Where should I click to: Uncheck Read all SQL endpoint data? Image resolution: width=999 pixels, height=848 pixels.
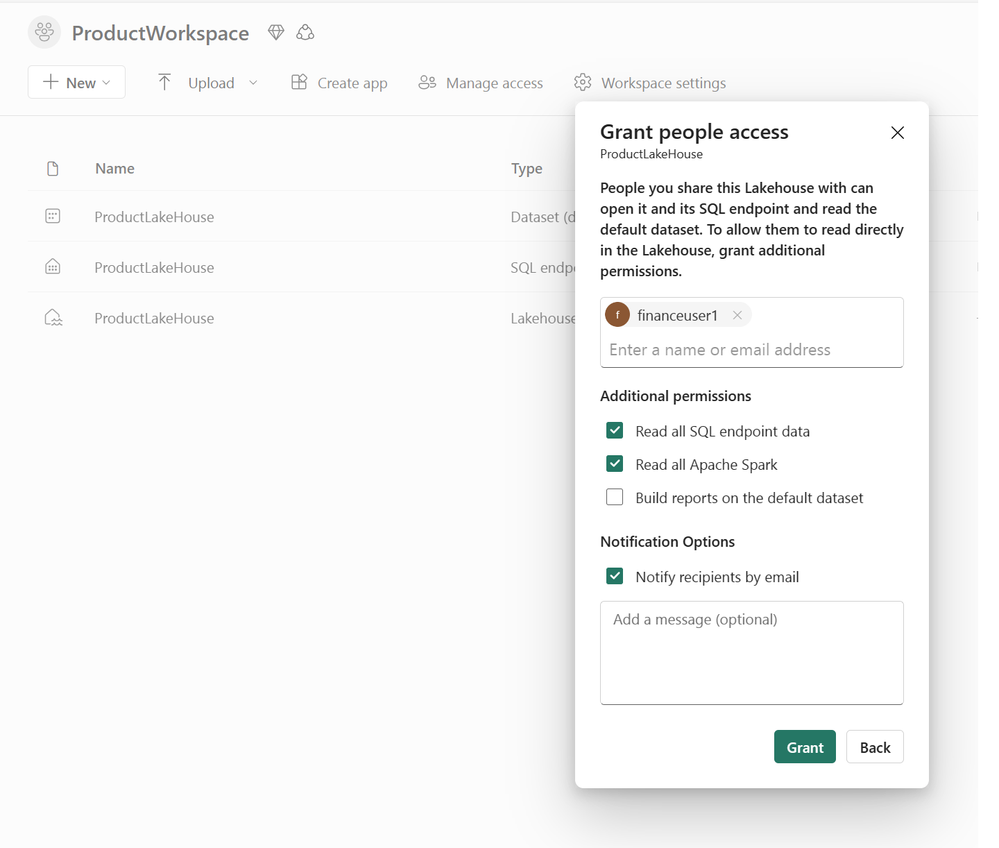pyautogui.click(x=615, y=431)
